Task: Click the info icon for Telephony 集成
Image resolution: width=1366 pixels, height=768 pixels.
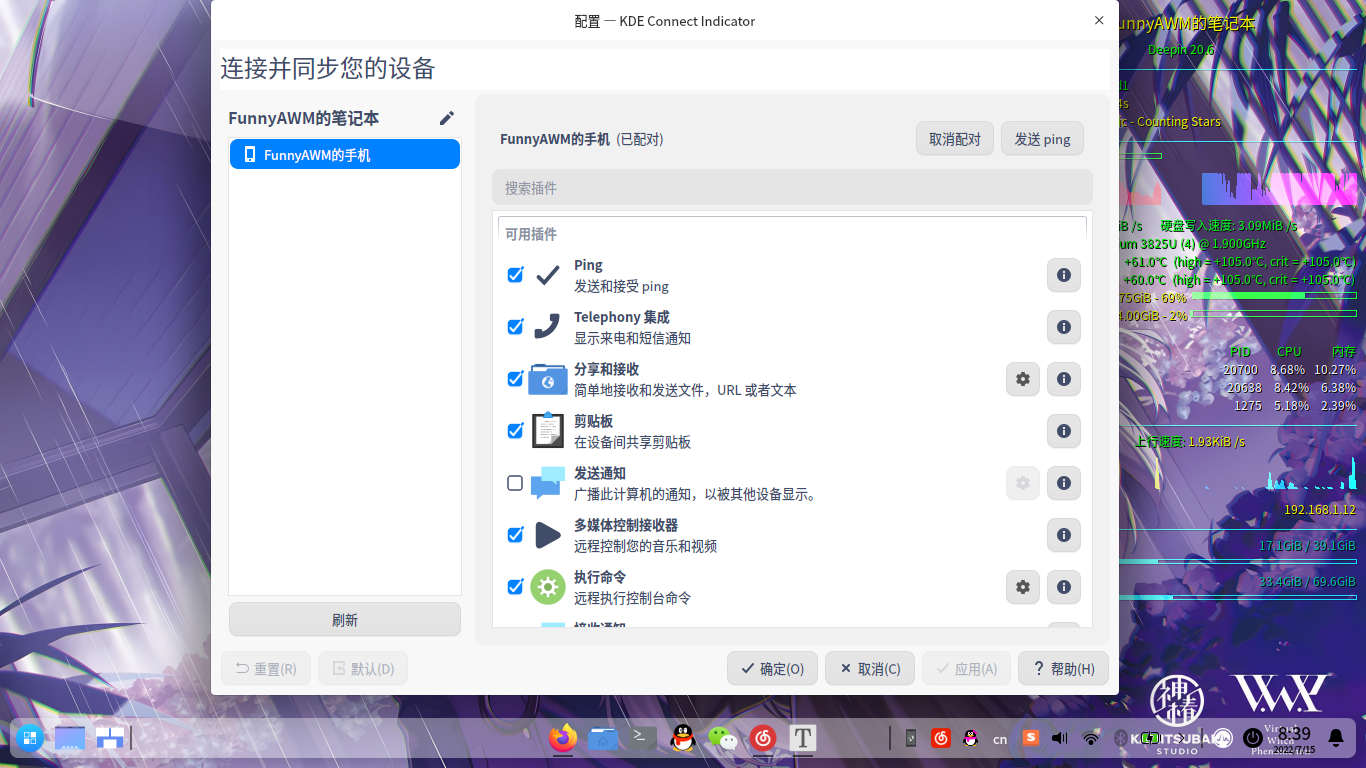Action: pos(1063,327)
